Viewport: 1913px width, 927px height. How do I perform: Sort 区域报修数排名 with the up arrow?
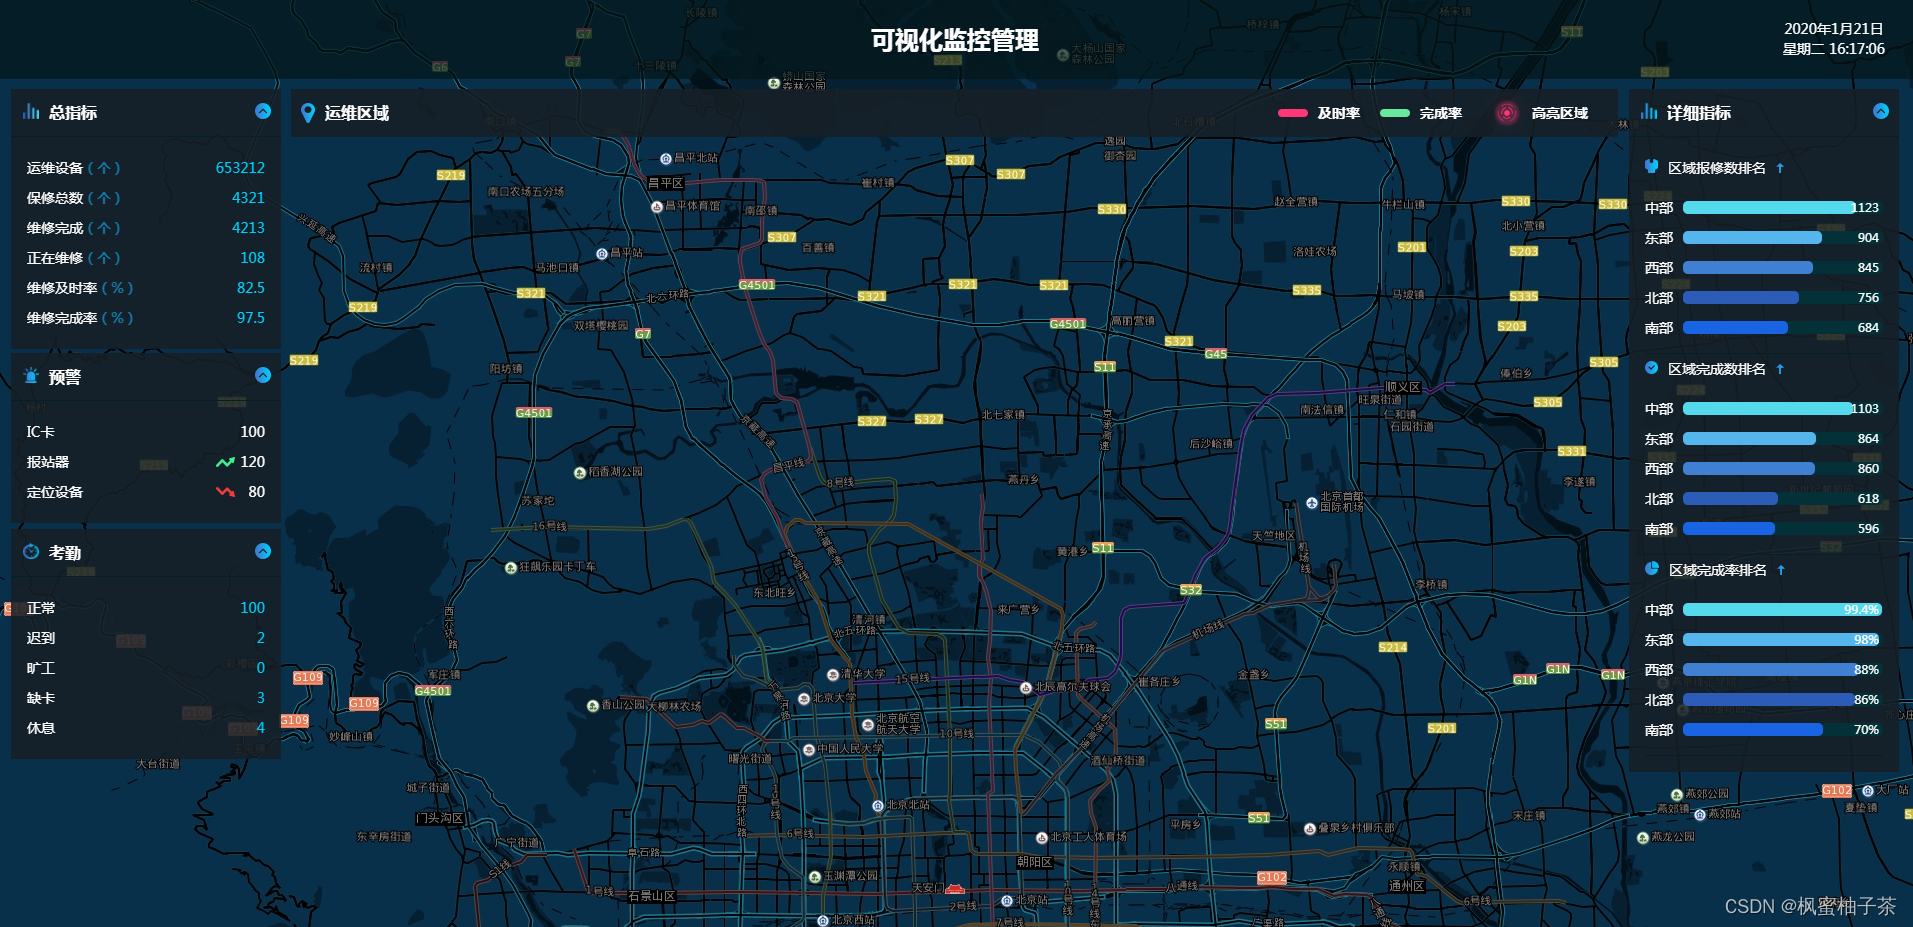coord(1780,168)
